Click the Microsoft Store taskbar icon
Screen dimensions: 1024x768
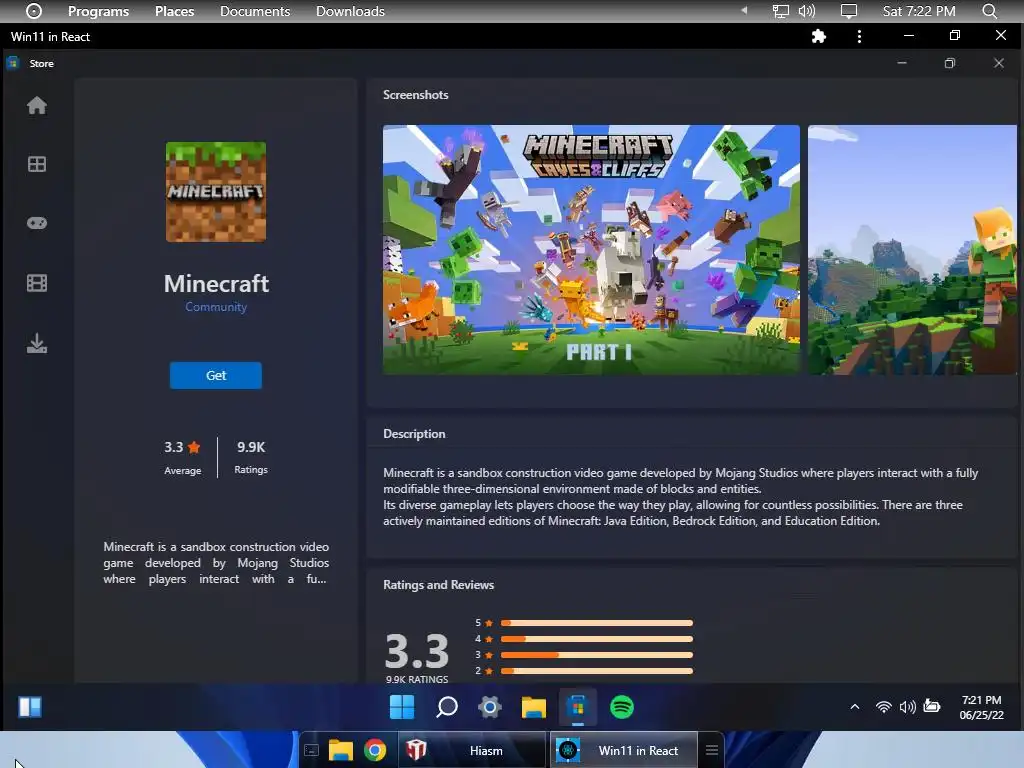pyautogui.click(x=577, y=707)
